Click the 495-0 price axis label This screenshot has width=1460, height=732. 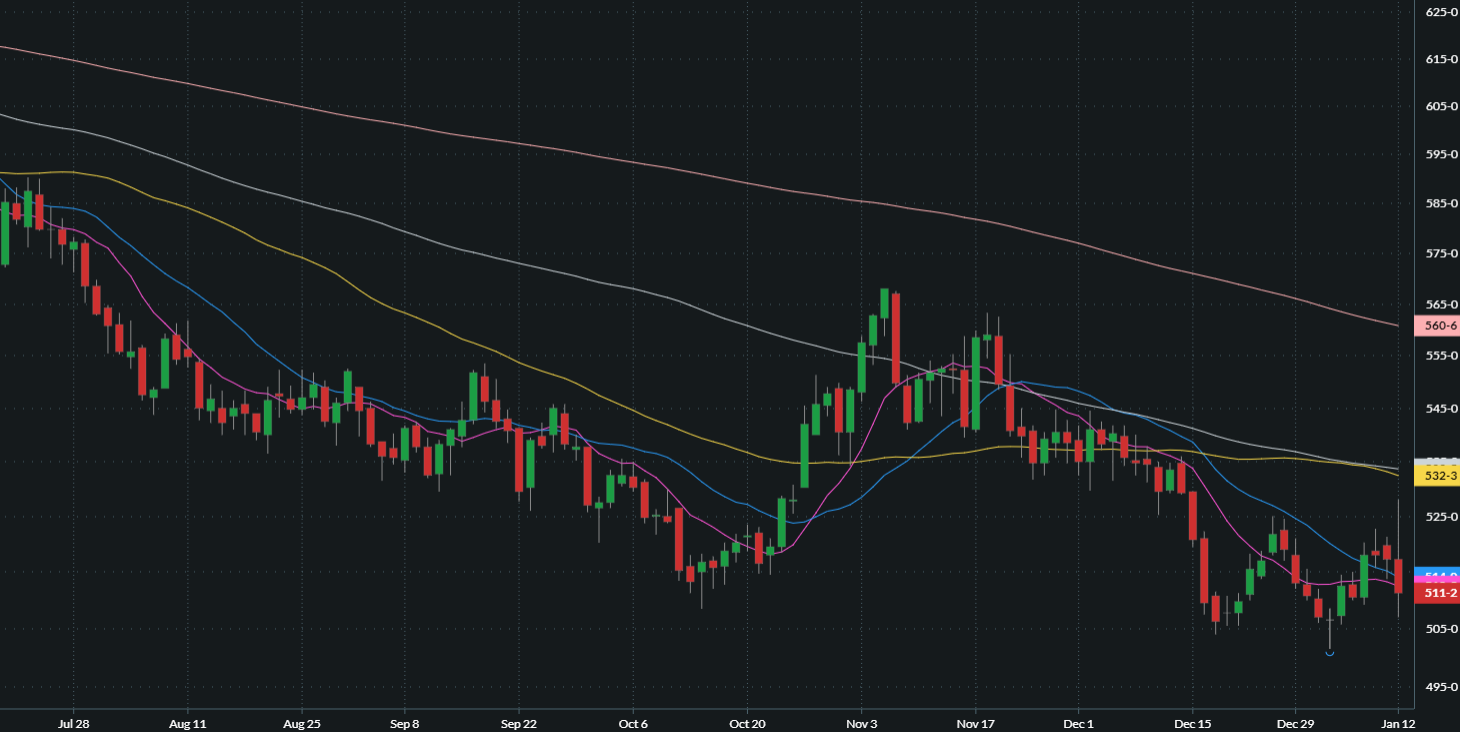1441,686
